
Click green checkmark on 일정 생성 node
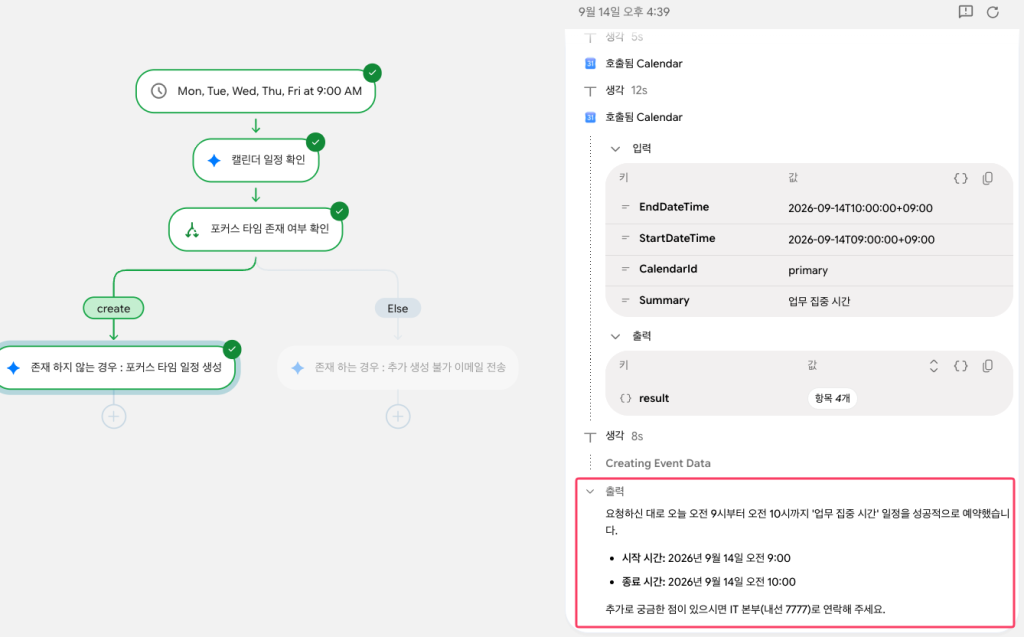[x=232, y=349]
